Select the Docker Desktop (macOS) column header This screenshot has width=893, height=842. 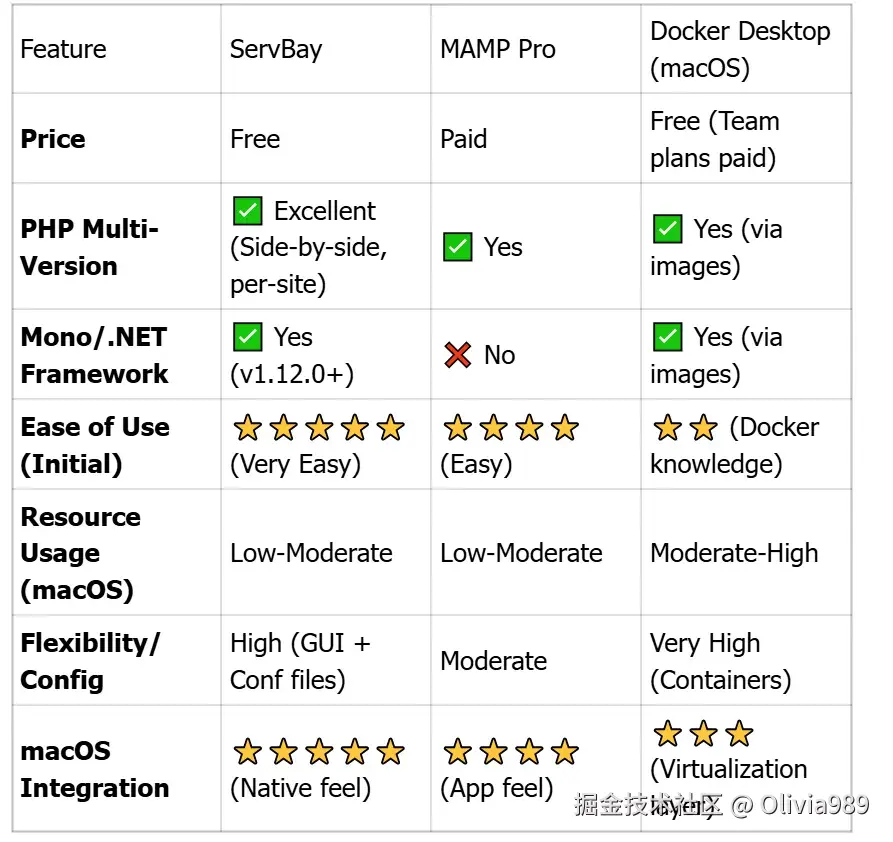(x=740, y=49)
